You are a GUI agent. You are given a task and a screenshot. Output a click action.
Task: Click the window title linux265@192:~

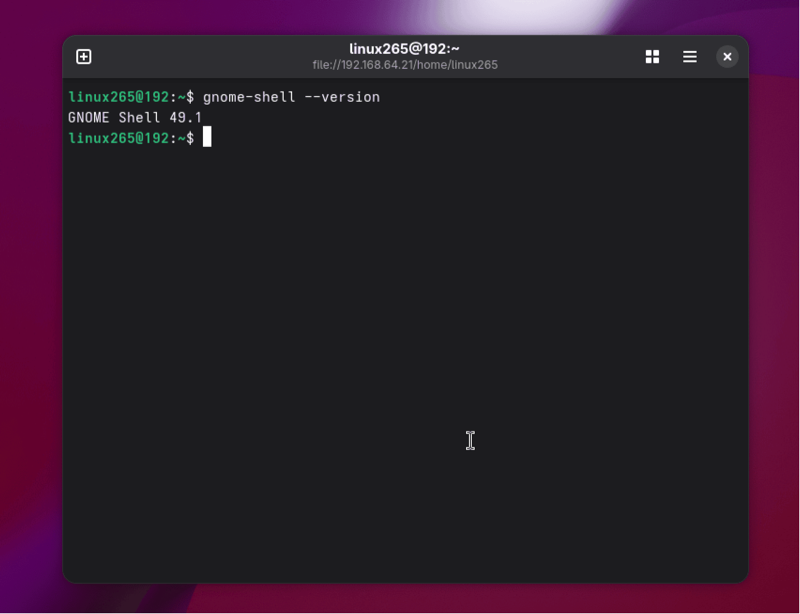point(404,49)
